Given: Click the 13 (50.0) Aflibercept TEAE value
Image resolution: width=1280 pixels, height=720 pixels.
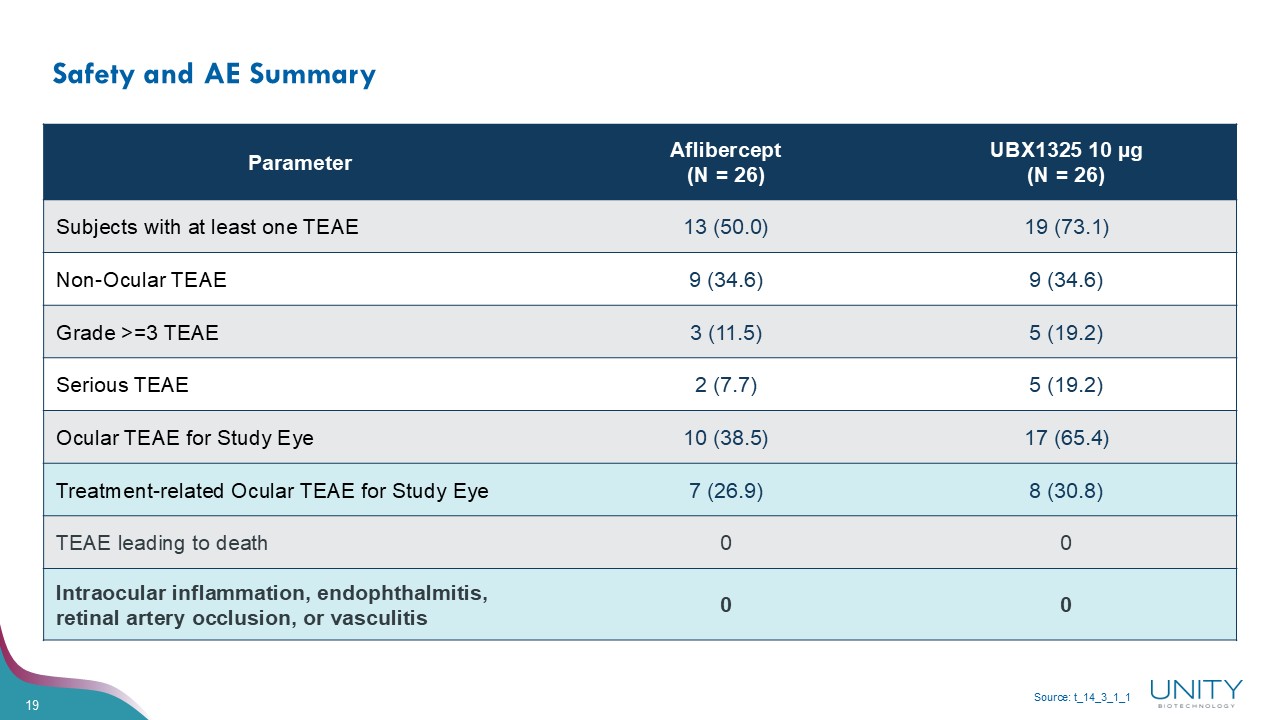Looking at the screenshot, I should coord(725,227).
